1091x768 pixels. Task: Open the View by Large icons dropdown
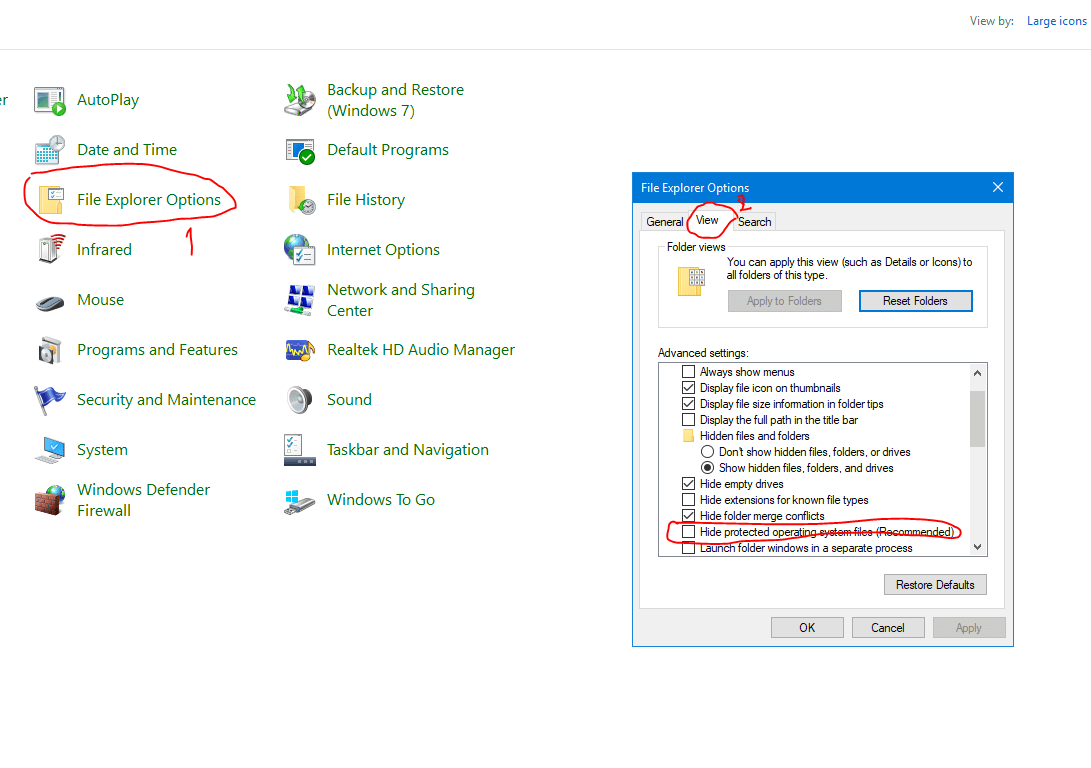(x=1056, y=21)
